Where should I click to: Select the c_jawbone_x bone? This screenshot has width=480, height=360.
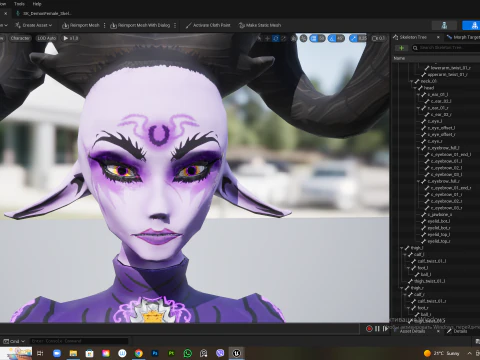[x=440, y=215]
